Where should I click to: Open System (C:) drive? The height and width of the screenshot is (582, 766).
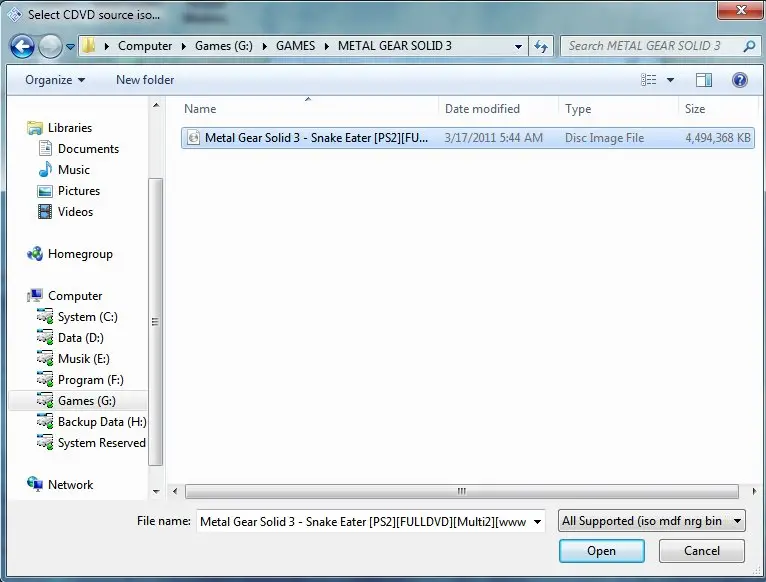pos(87,317)
